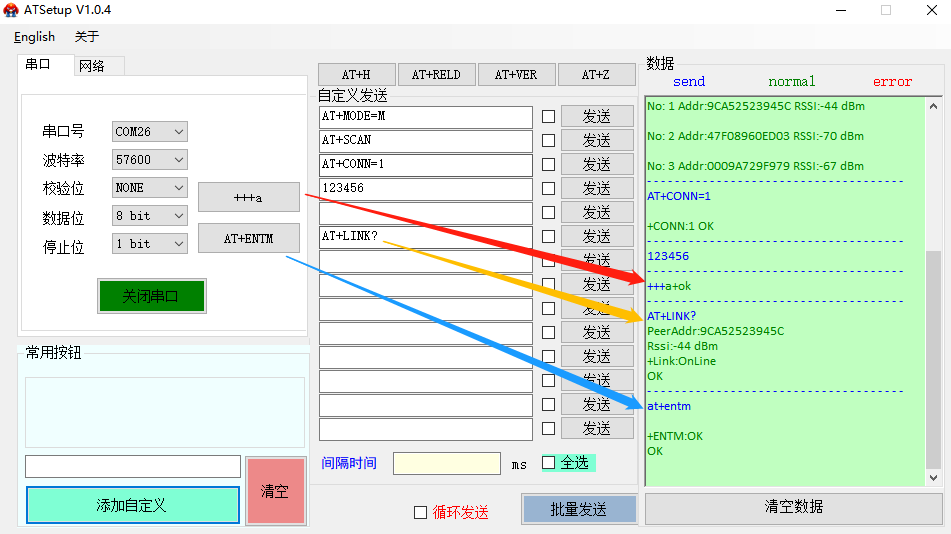The image size is (951, 534).
Task: Click the green 关闭串口 button
Action: pyautogui.click(x=151, y=296)
